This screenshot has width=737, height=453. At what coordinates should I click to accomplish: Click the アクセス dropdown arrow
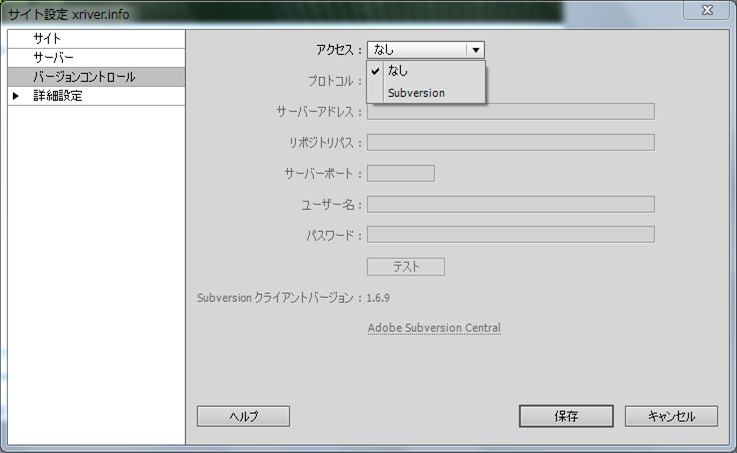coord(476,49)
